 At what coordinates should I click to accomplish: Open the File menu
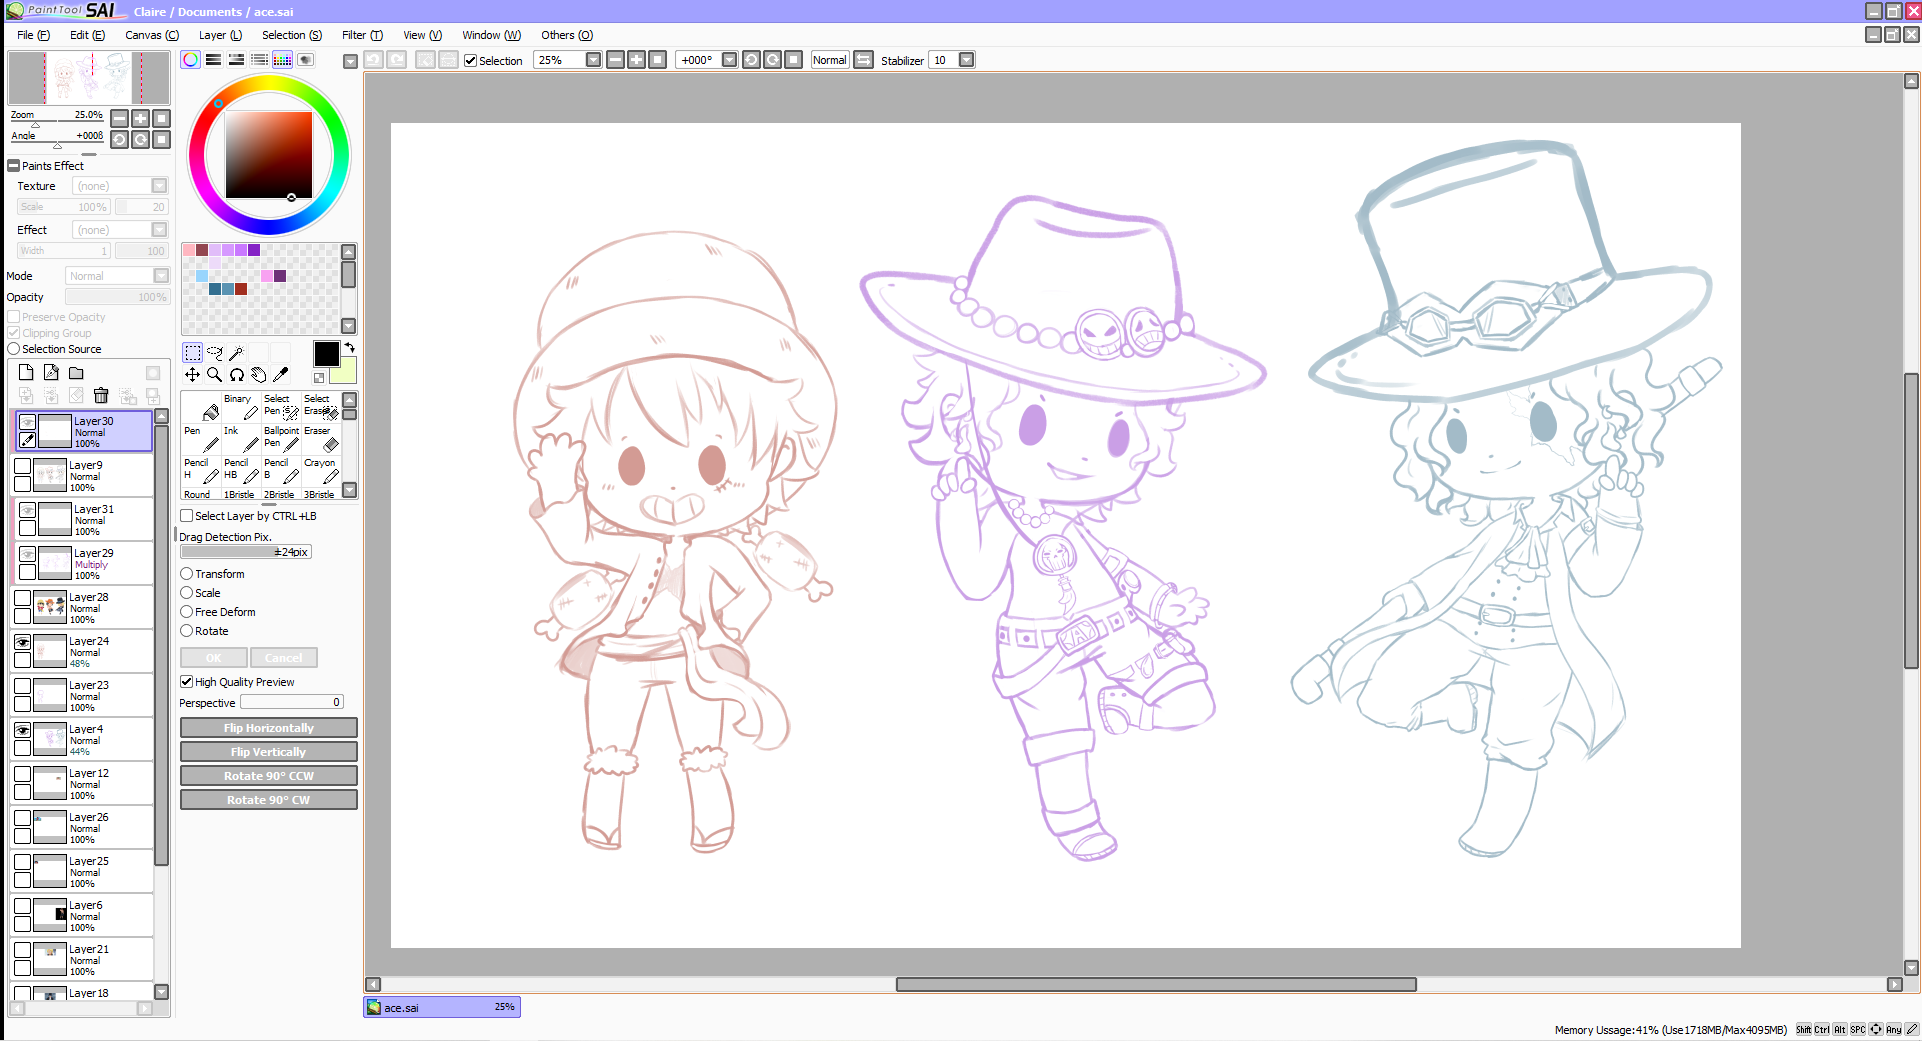pyautogui.click(x=33, y=35)
